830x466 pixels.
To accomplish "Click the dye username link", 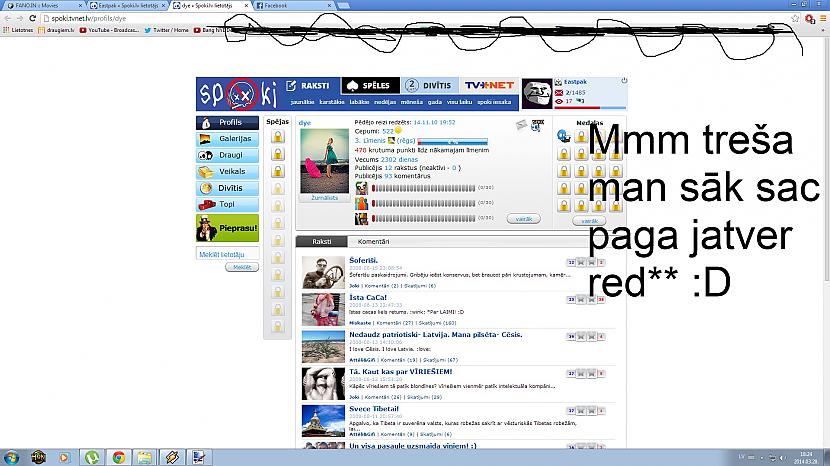I will (305, 123).
